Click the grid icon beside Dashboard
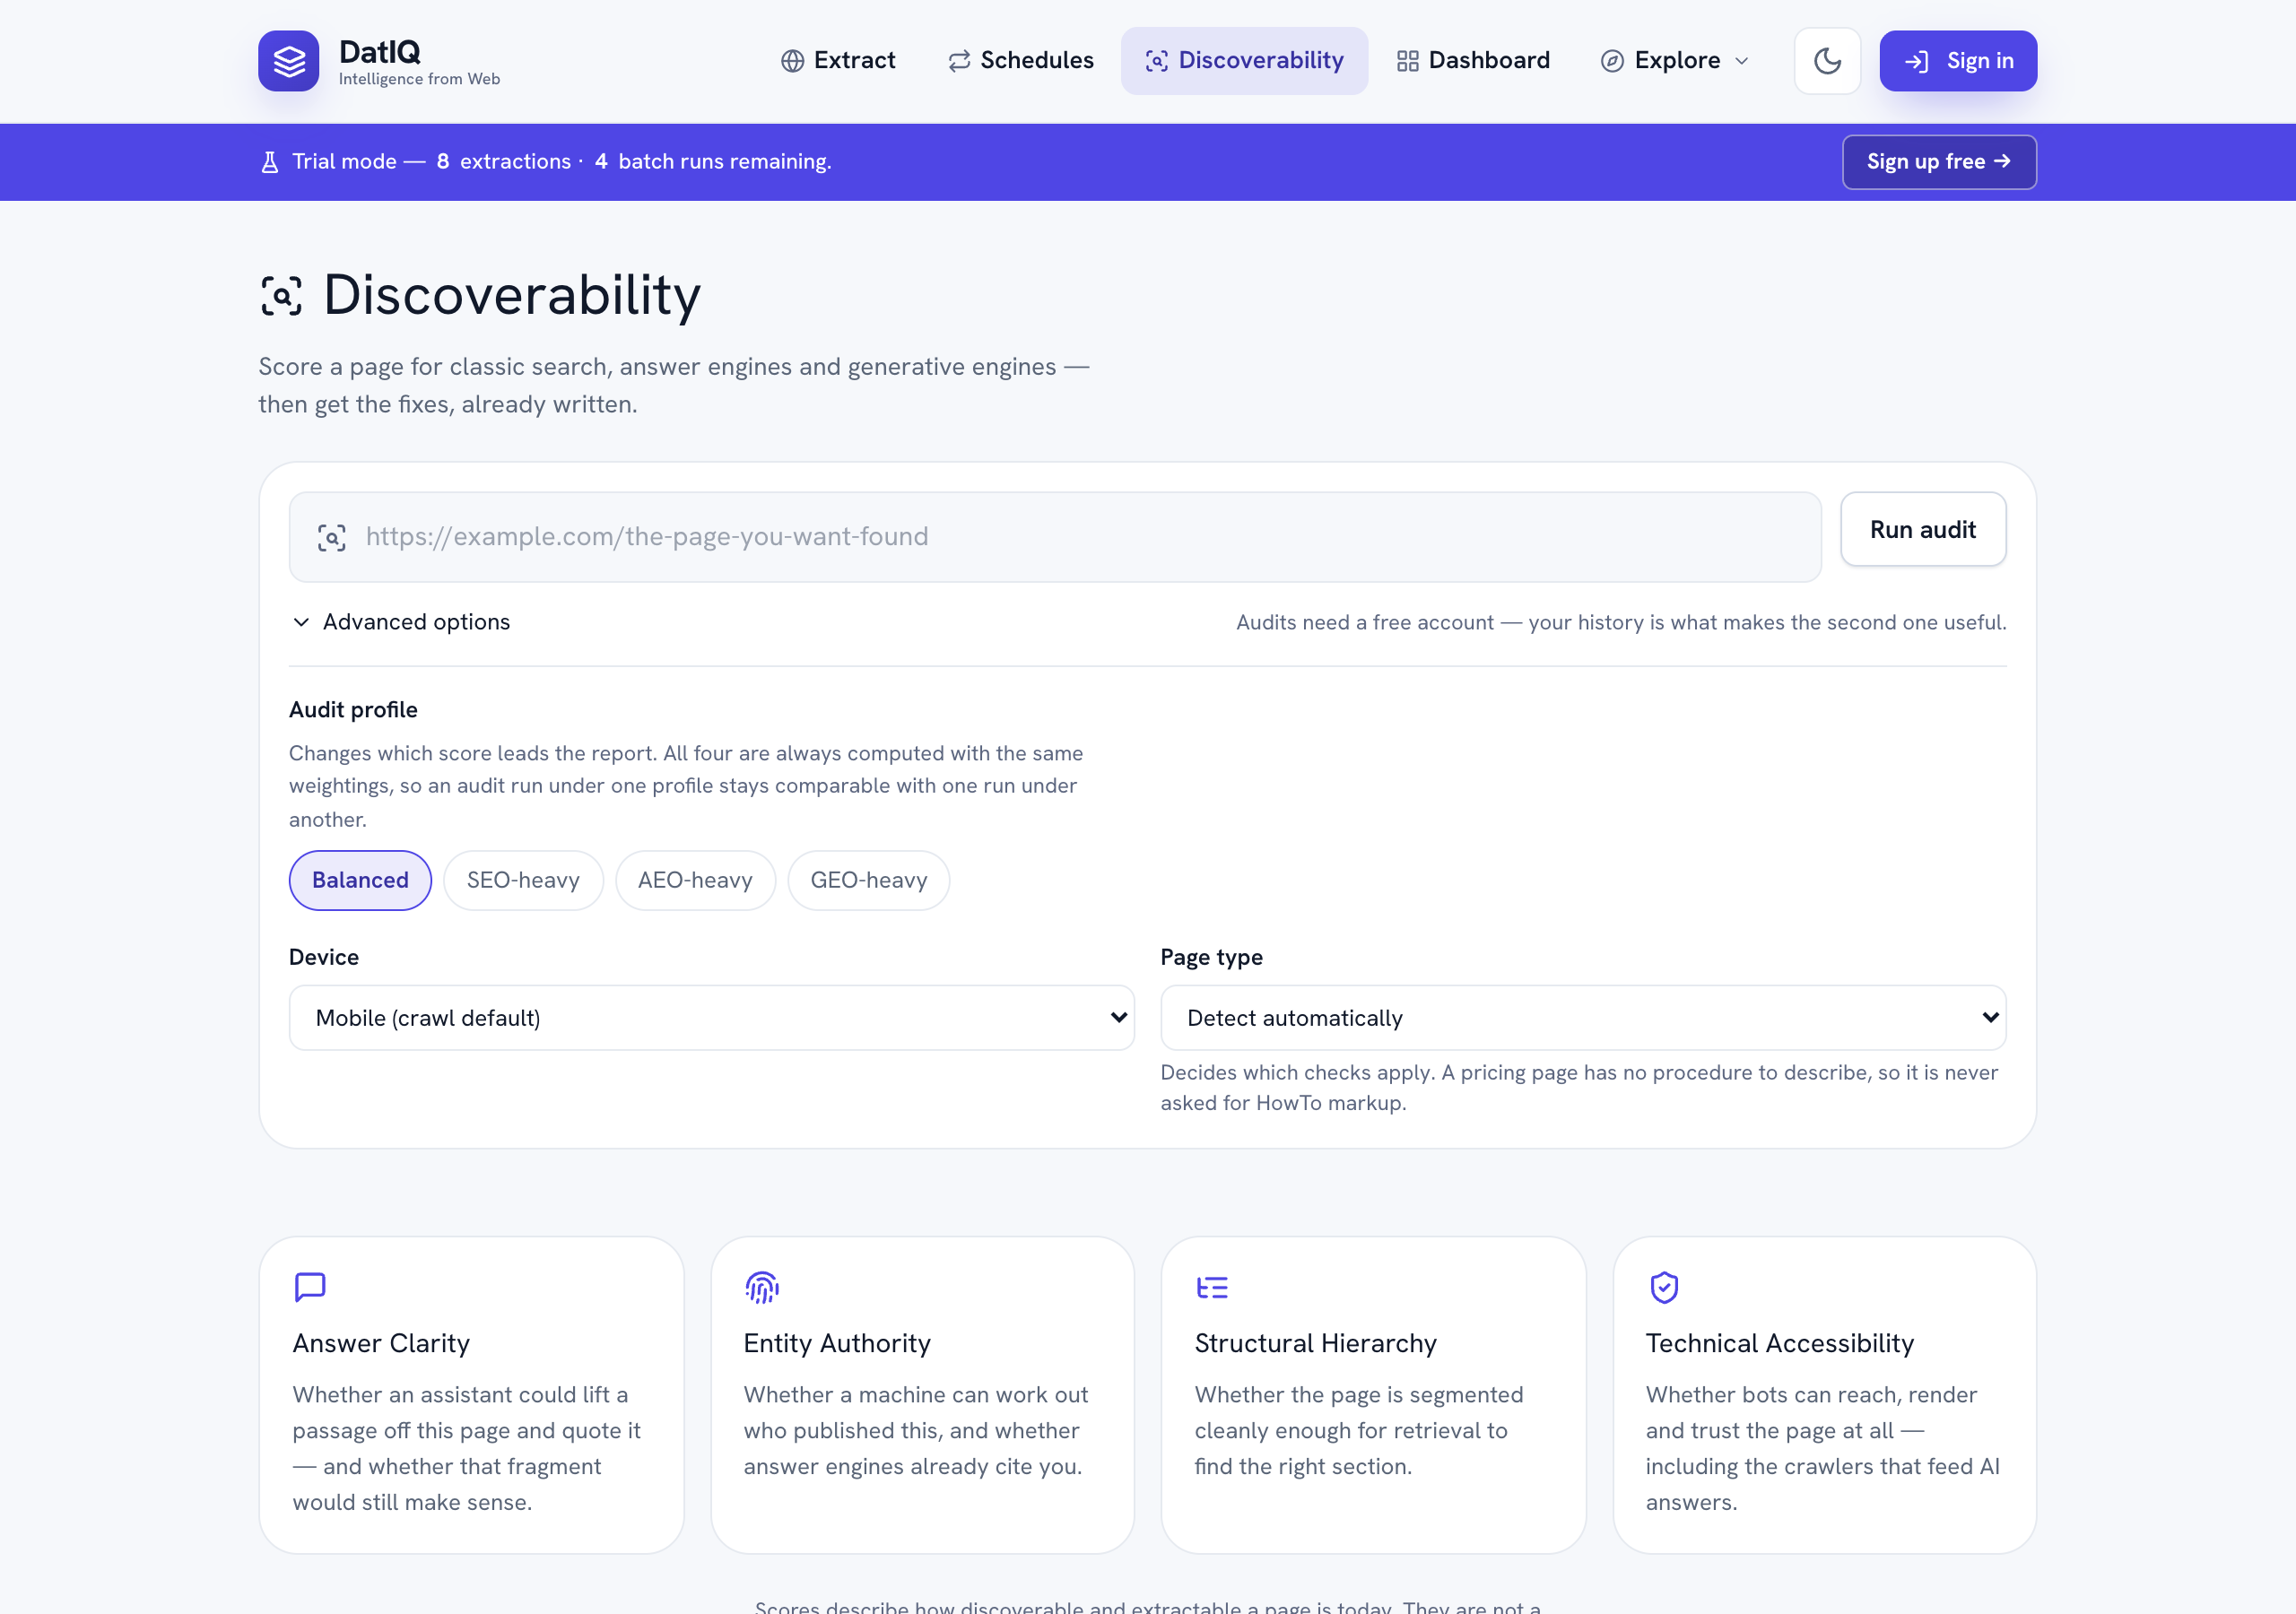The width and height of the screenshot is (2296, 1614). [x=1407, y=61]
